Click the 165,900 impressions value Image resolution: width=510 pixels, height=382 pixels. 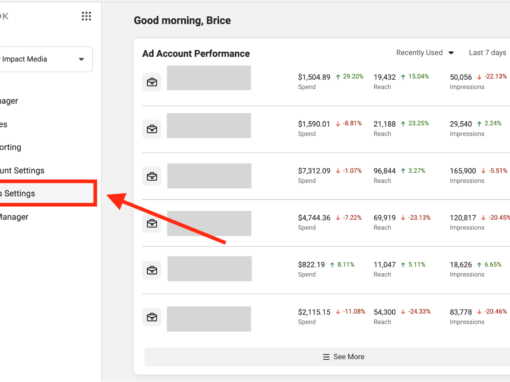click(x=463, y=171)
